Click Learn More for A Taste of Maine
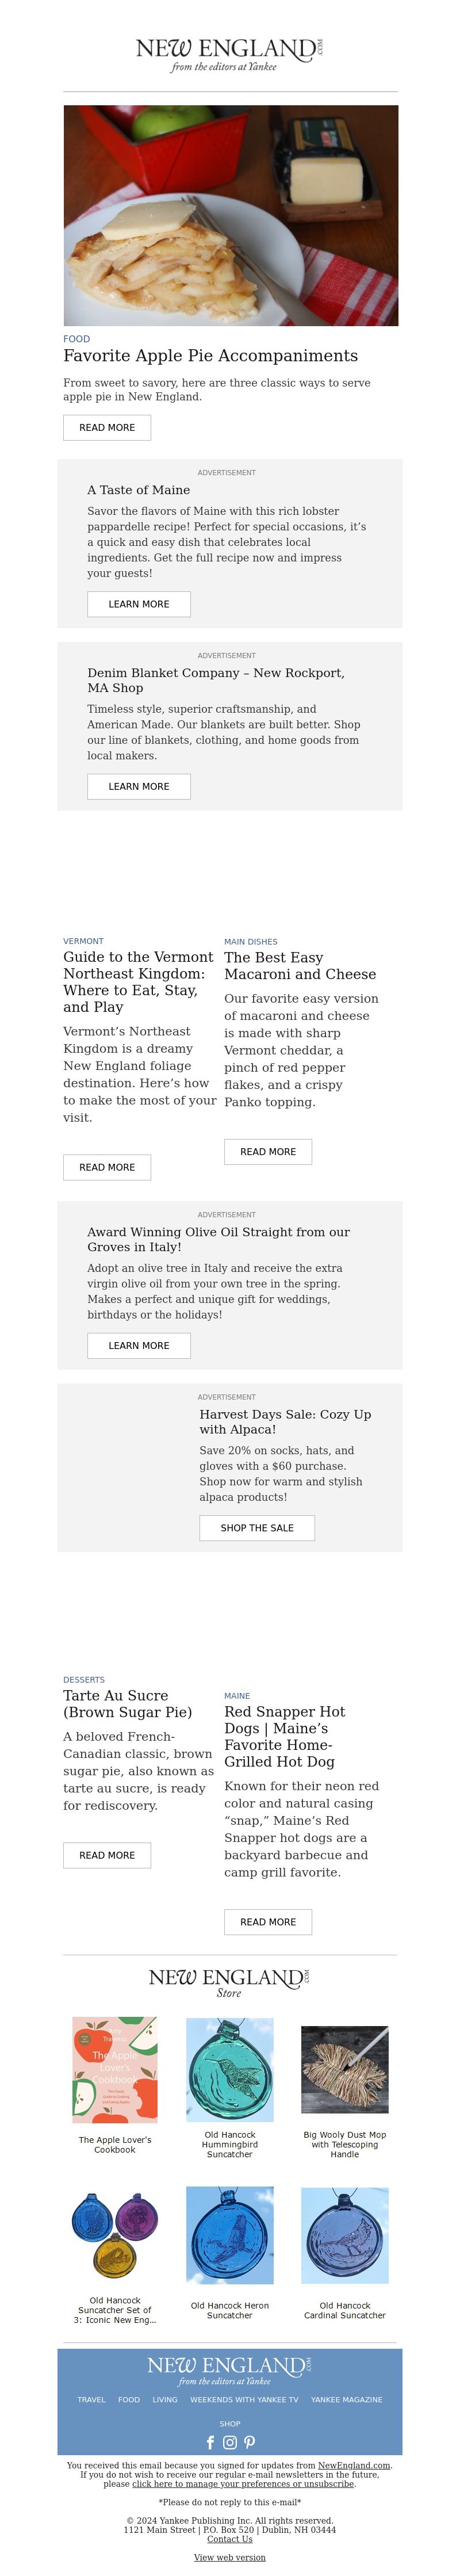 point(138,604)
